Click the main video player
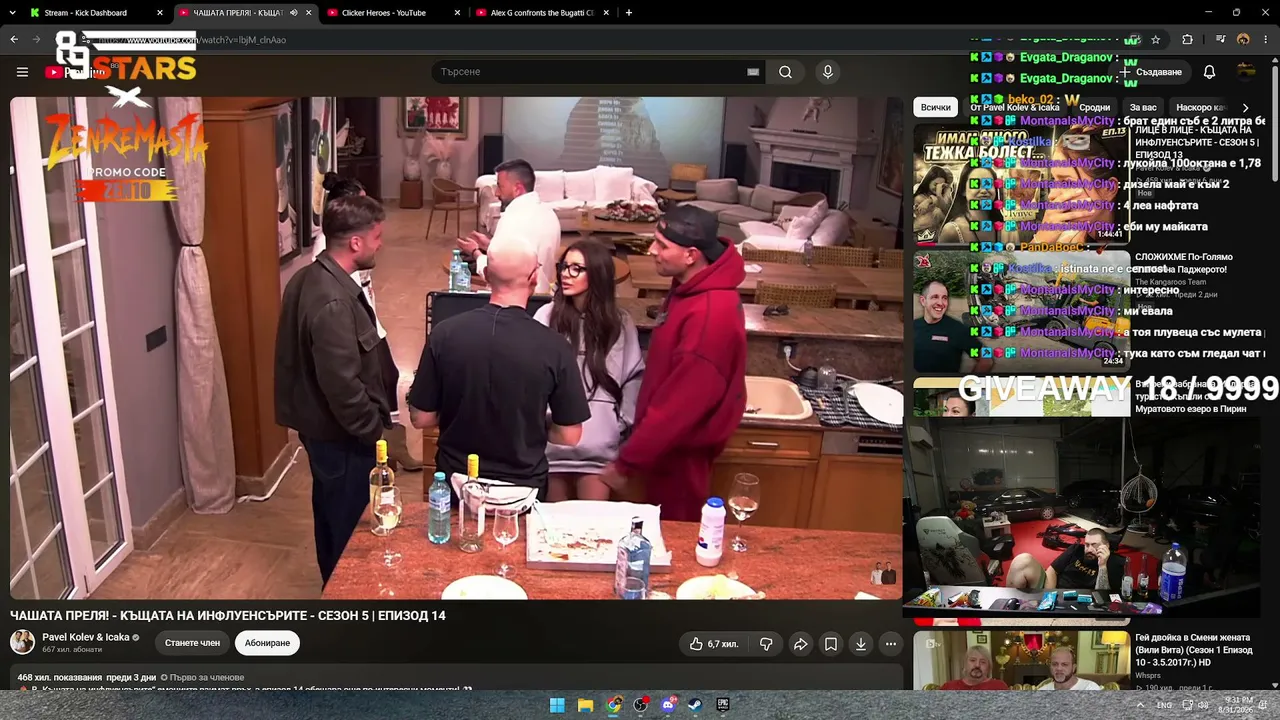Screen dimensions: 1280x720 (456, 348)
